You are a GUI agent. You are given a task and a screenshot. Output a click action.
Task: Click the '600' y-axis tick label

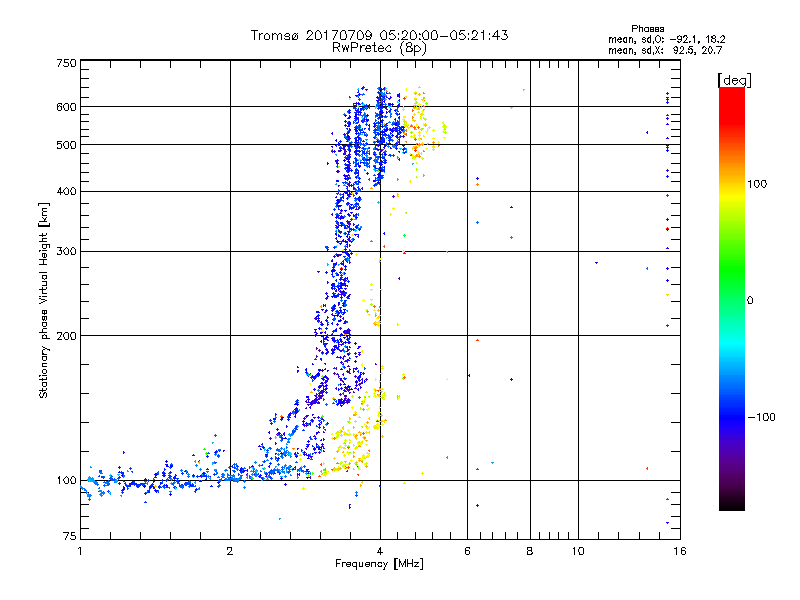[66, 107]
